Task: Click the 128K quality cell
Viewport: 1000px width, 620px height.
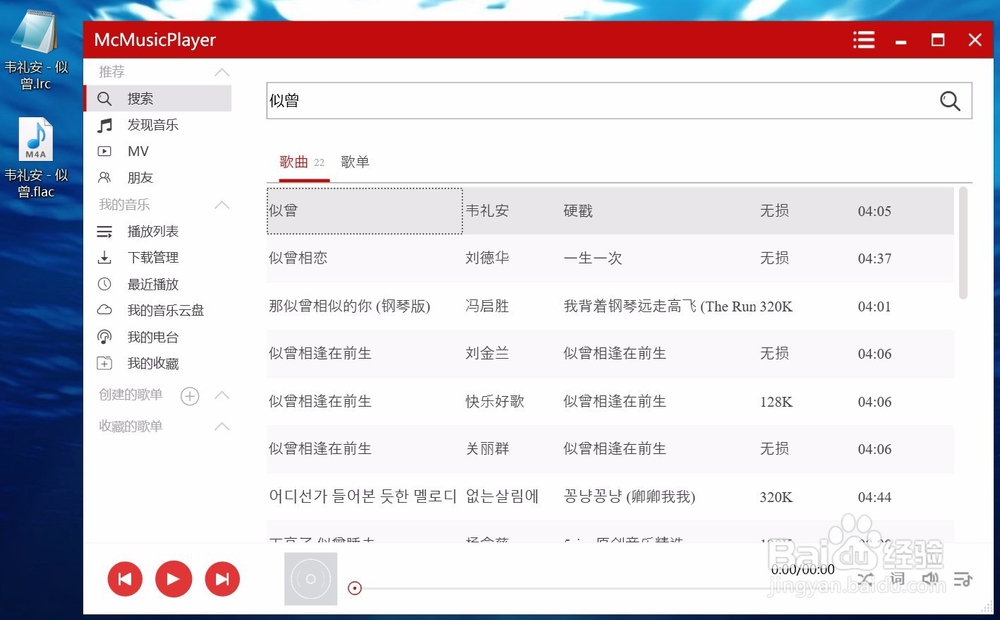Action: [x=776, y=402]
